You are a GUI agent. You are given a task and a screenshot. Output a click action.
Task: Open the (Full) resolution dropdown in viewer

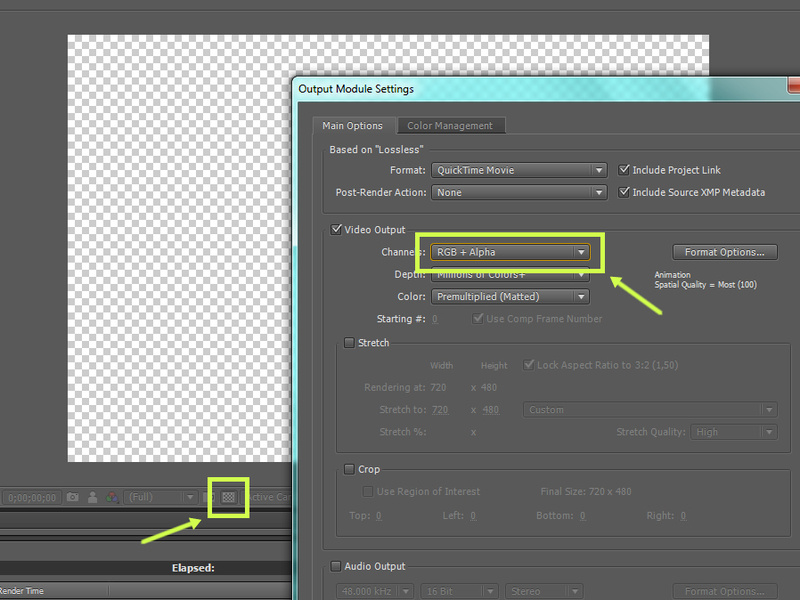point(160,497)
